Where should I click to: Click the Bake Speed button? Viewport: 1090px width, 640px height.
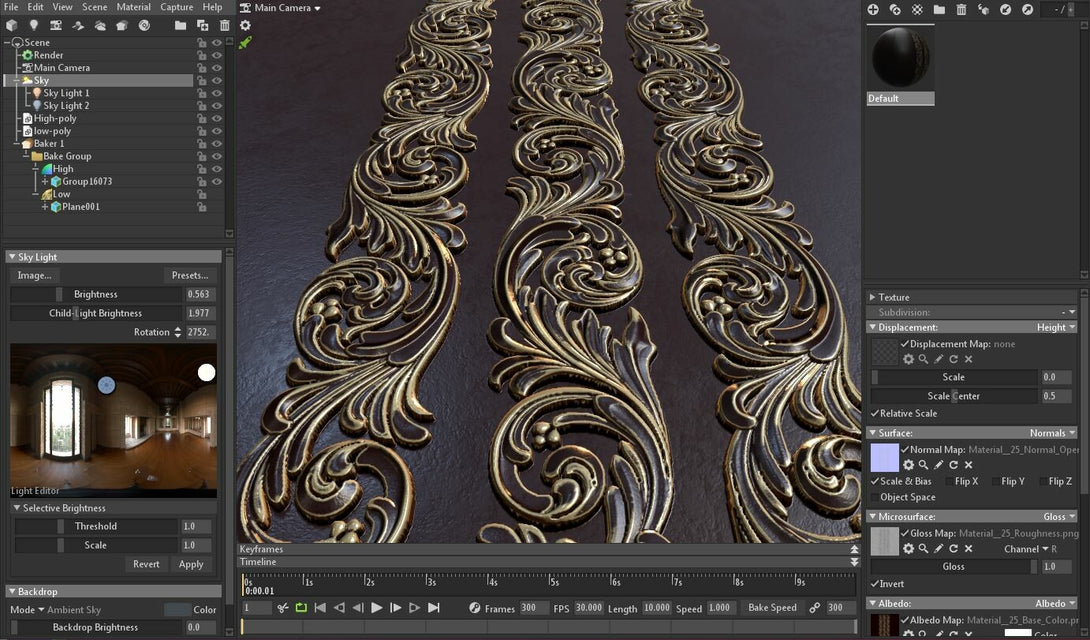click(772, 607)
